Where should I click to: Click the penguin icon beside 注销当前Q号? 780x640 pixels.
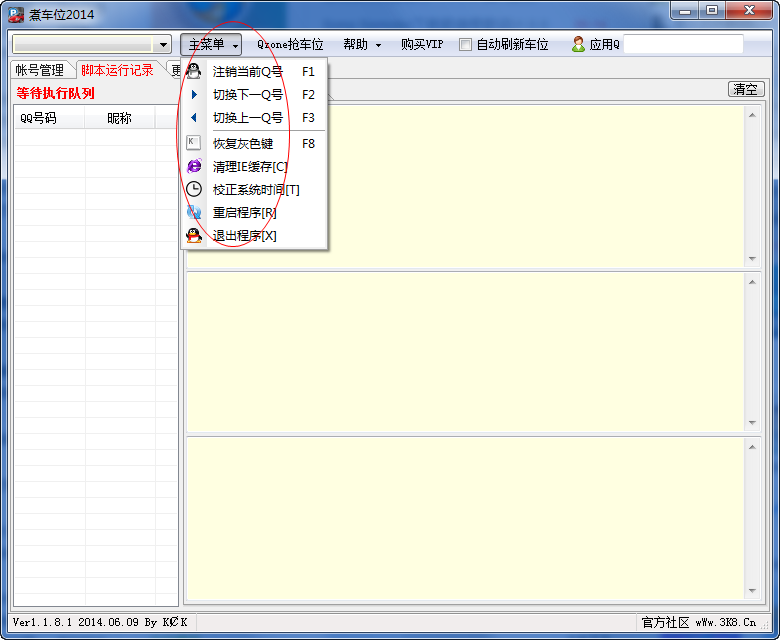click(194, 71)
